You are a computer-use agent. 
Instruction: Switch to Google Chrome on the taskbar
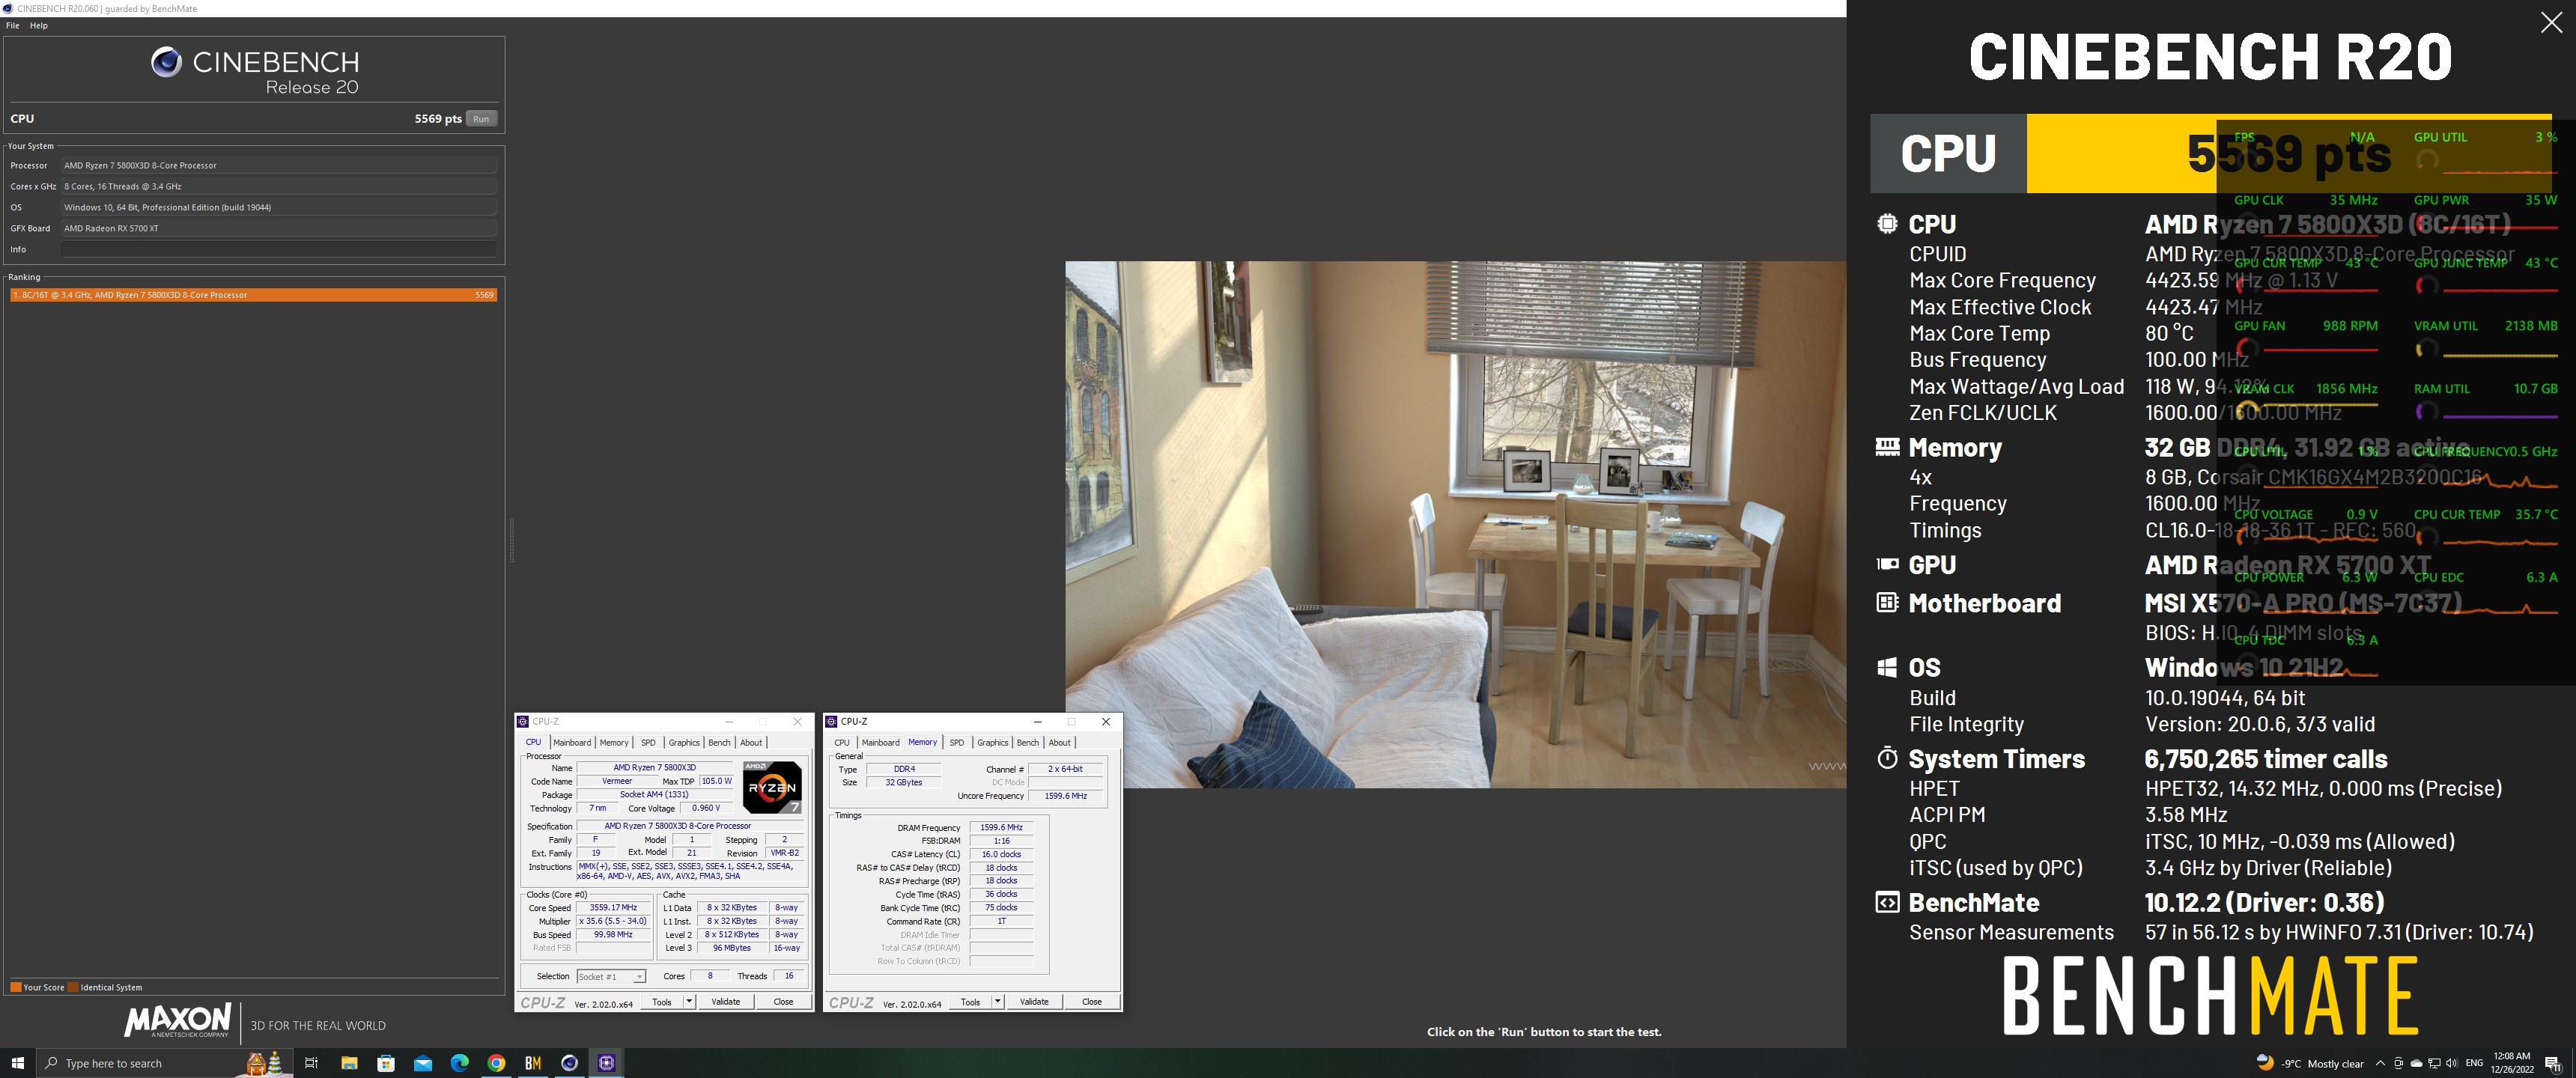(x=496, y=1063)
